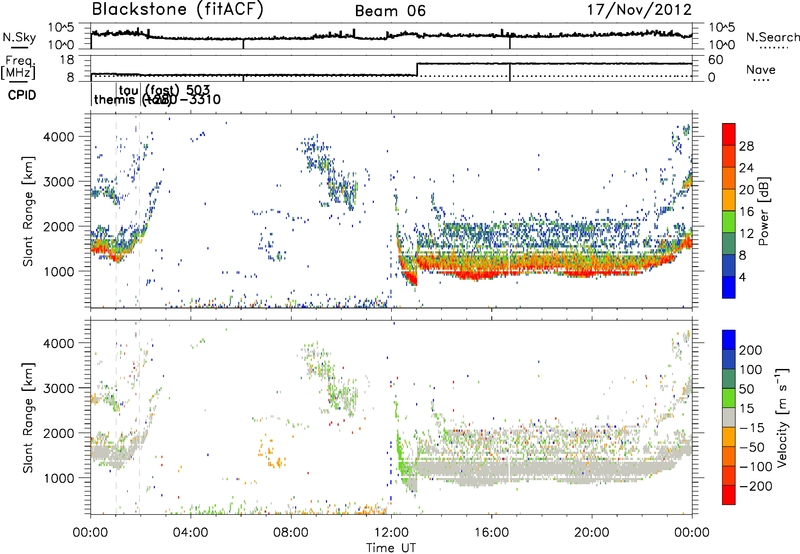The height and width of the screenshot is (554, 800).
Task: Click the 'Time UT' axis label
Action: pos(391,548)
